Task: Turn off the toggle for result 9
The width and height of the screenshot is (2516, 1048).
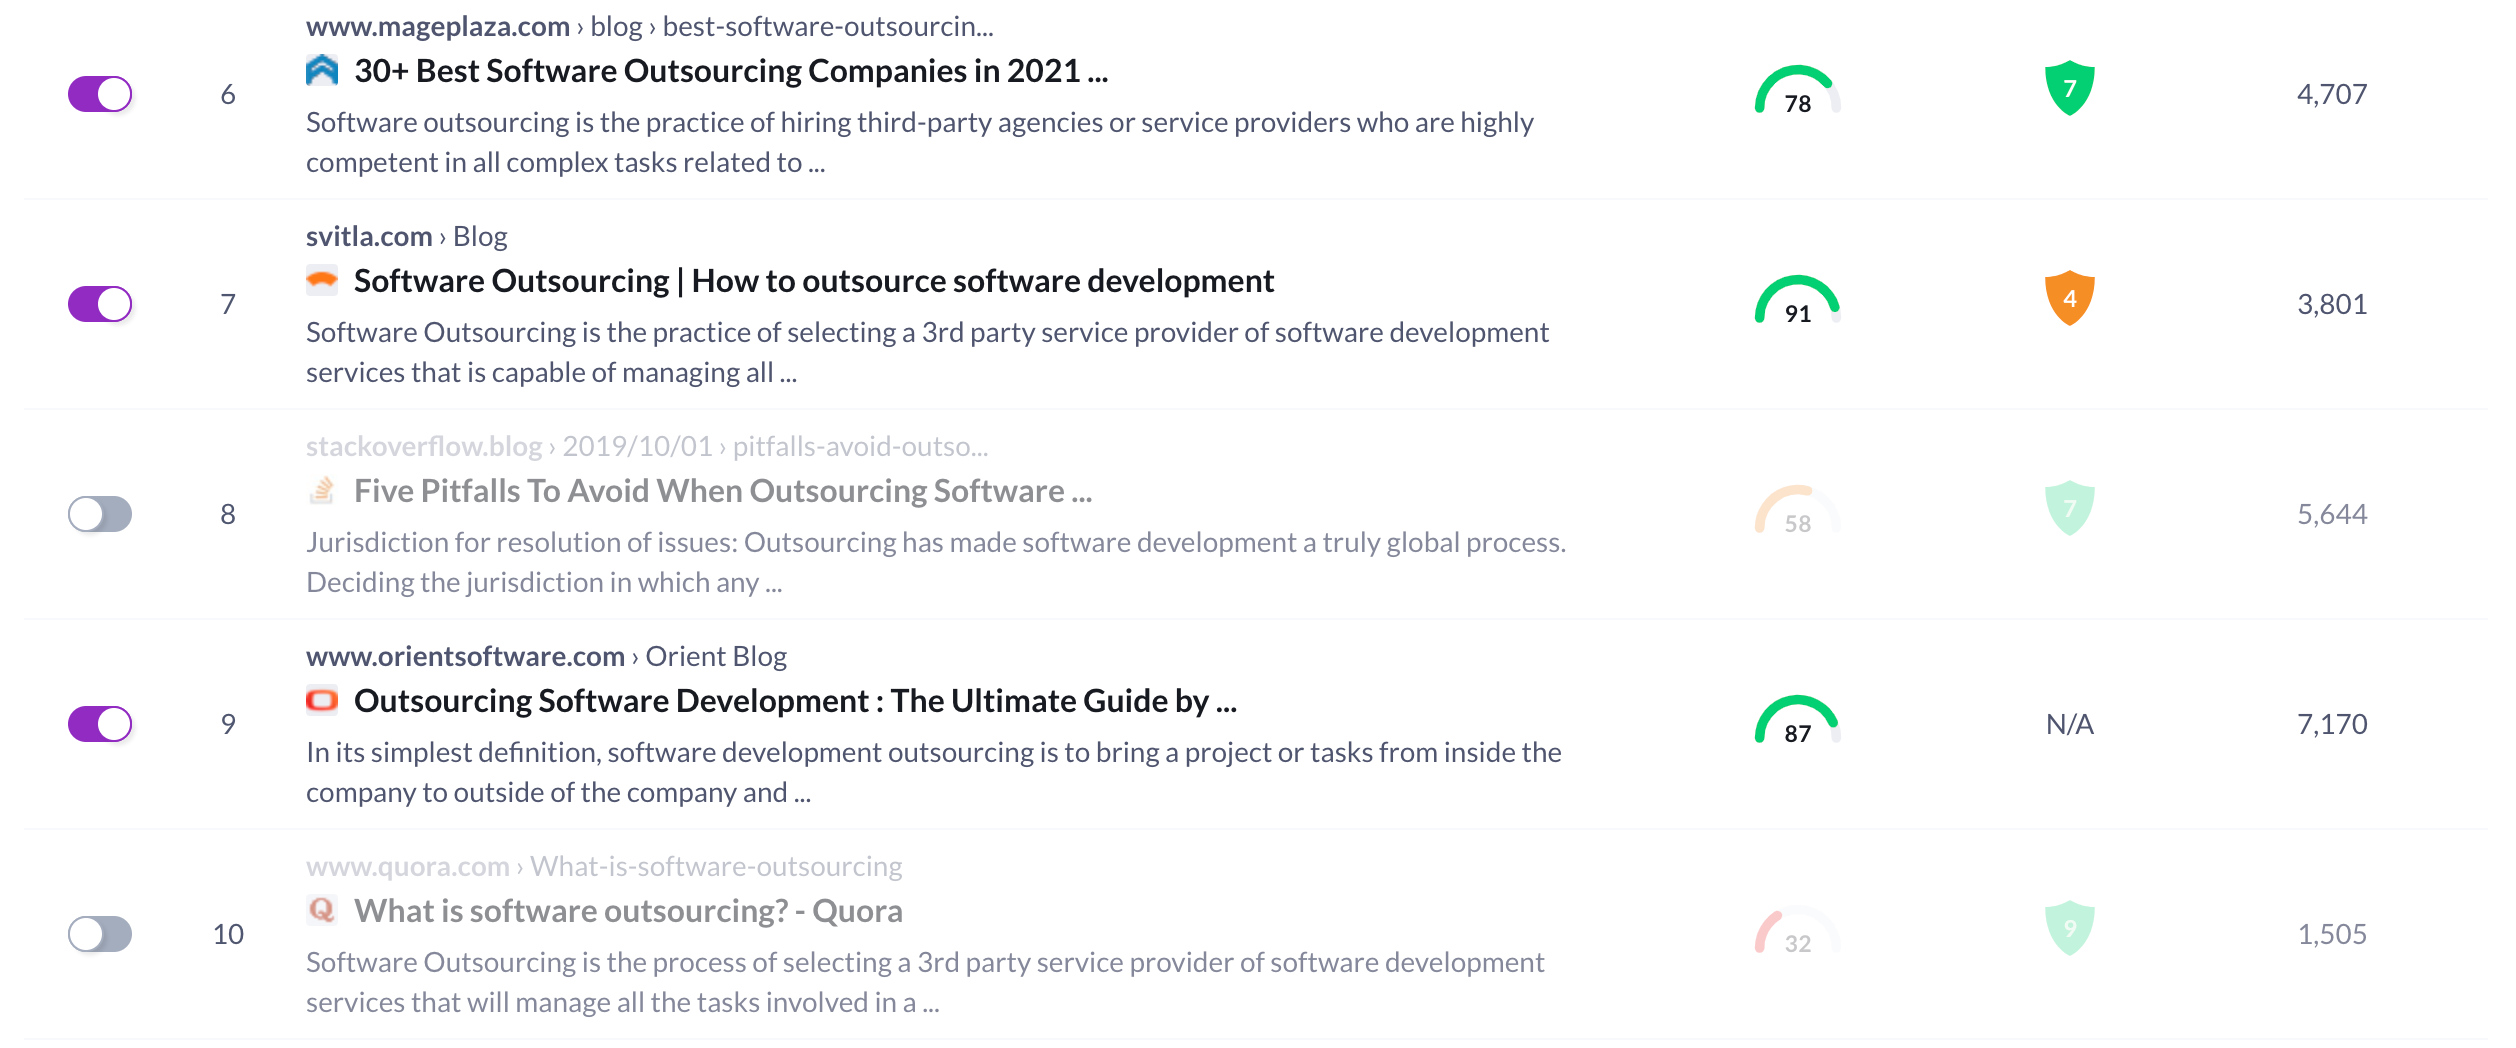Action: point(100,725)
